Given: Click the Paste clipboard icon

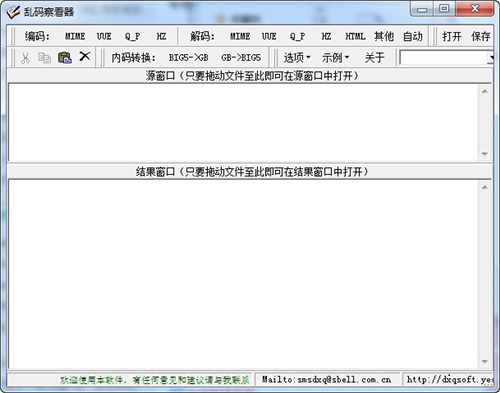Looking at the screenshot, I should point(65,57).
